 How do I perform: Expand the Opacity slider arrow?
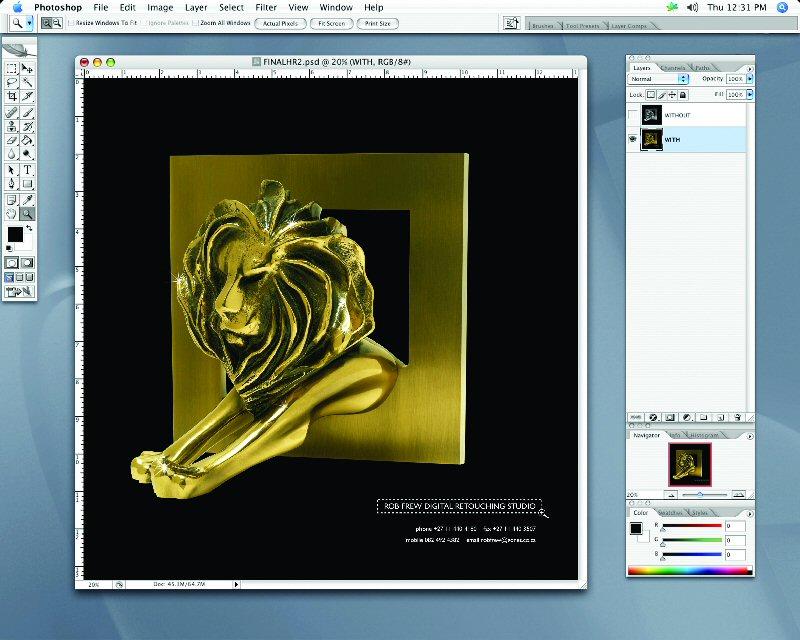click(748, 78)
